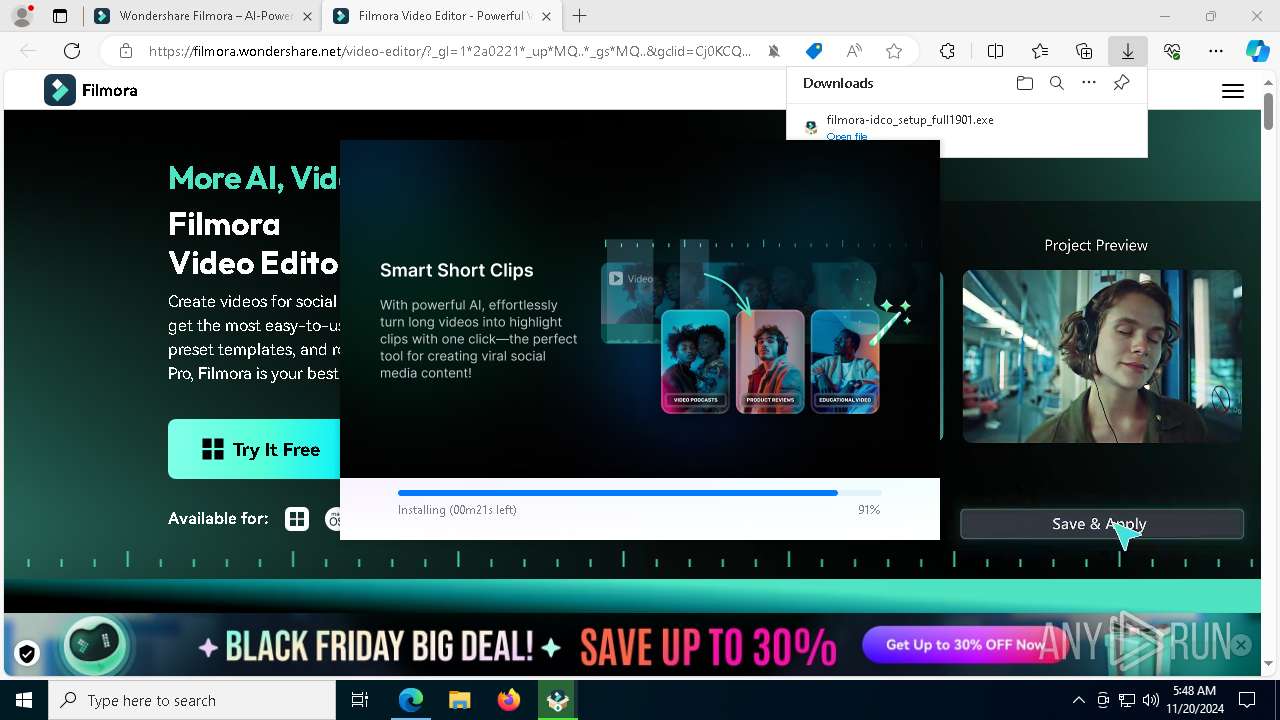Click the Filmora logo in page header
This screenshot has width=1280, height=720.
point(91,90)
